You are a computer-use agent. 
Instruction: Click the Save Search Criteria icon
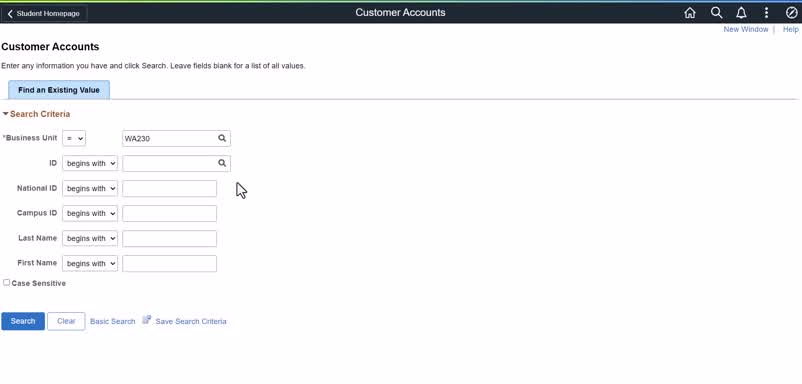click(x=147, y=320)
